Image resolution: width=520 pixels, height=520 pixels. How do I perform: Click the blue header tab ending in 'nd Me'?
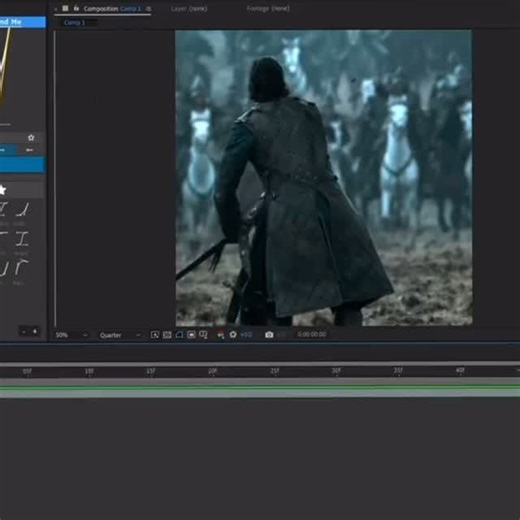point(22,22)
